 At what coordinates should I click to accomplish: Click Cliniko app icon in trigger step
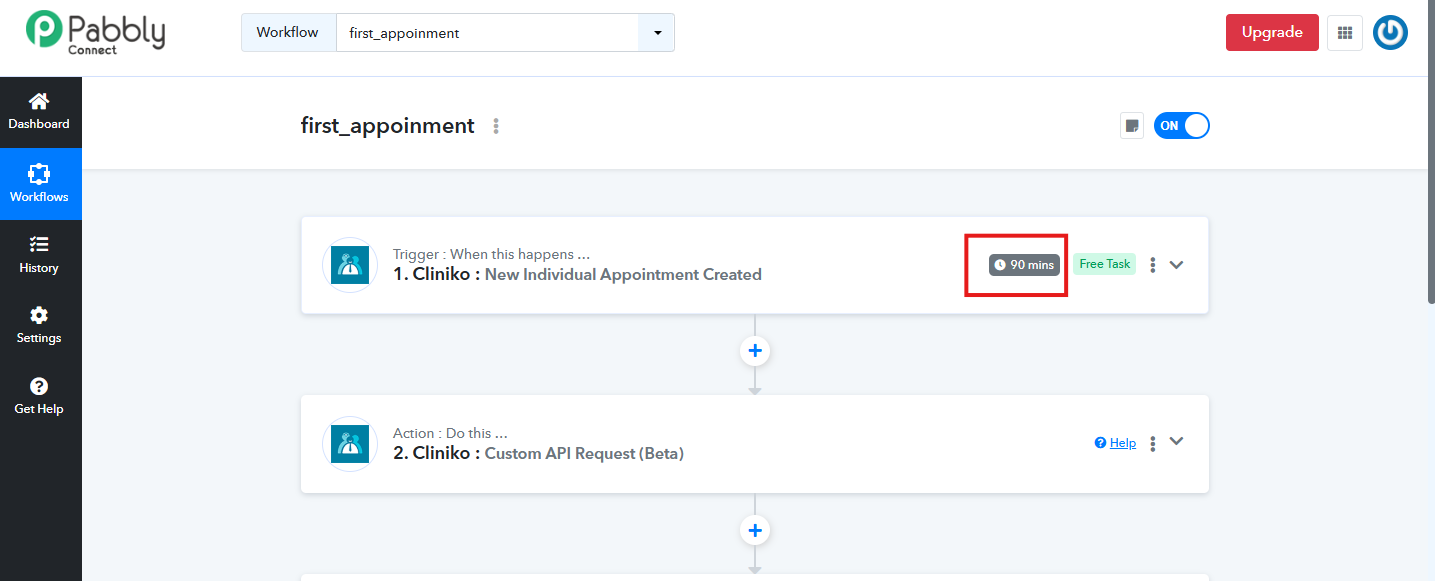[x=350, y=265]
